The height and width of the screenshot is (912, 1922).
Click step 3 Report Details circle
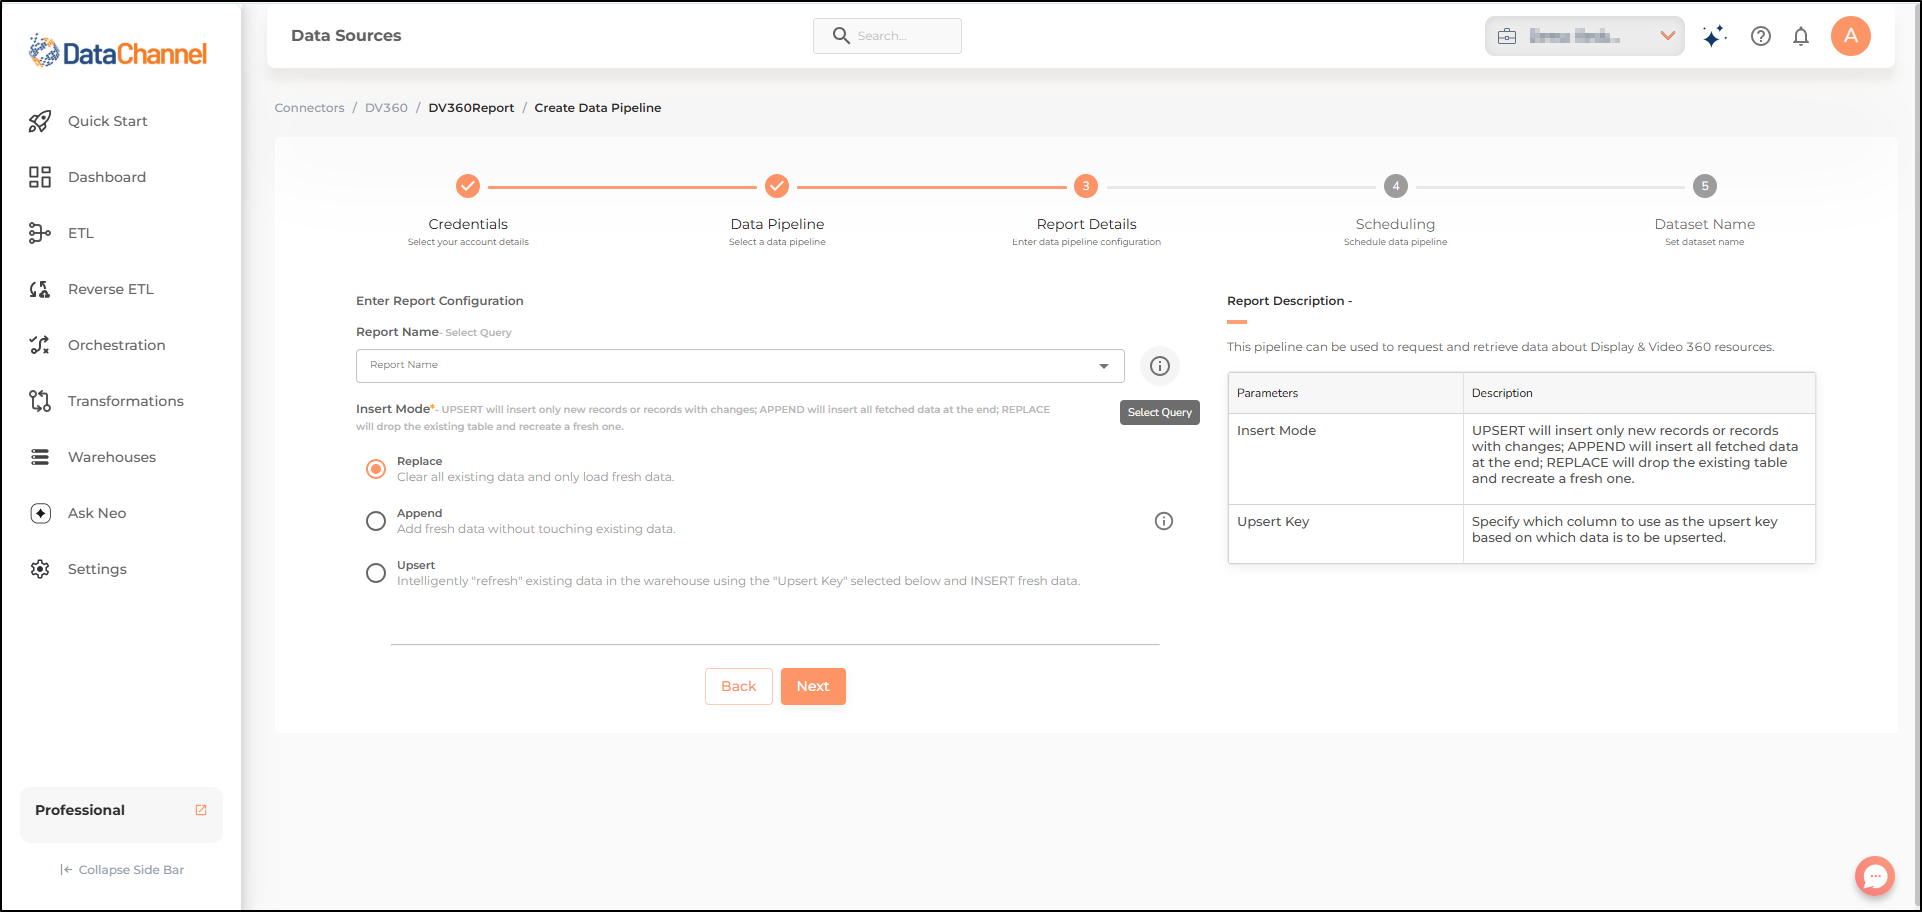(x=1086, y=186)
